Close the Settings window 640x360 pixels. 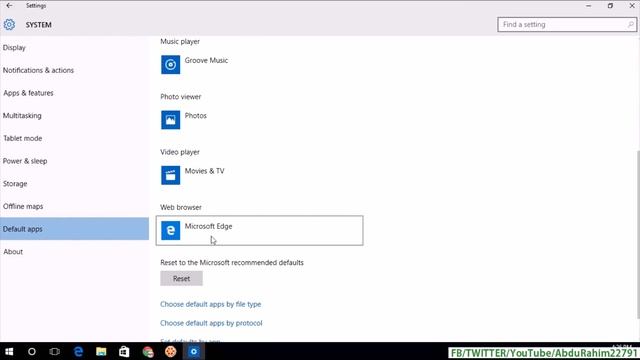tap(631, 6)
